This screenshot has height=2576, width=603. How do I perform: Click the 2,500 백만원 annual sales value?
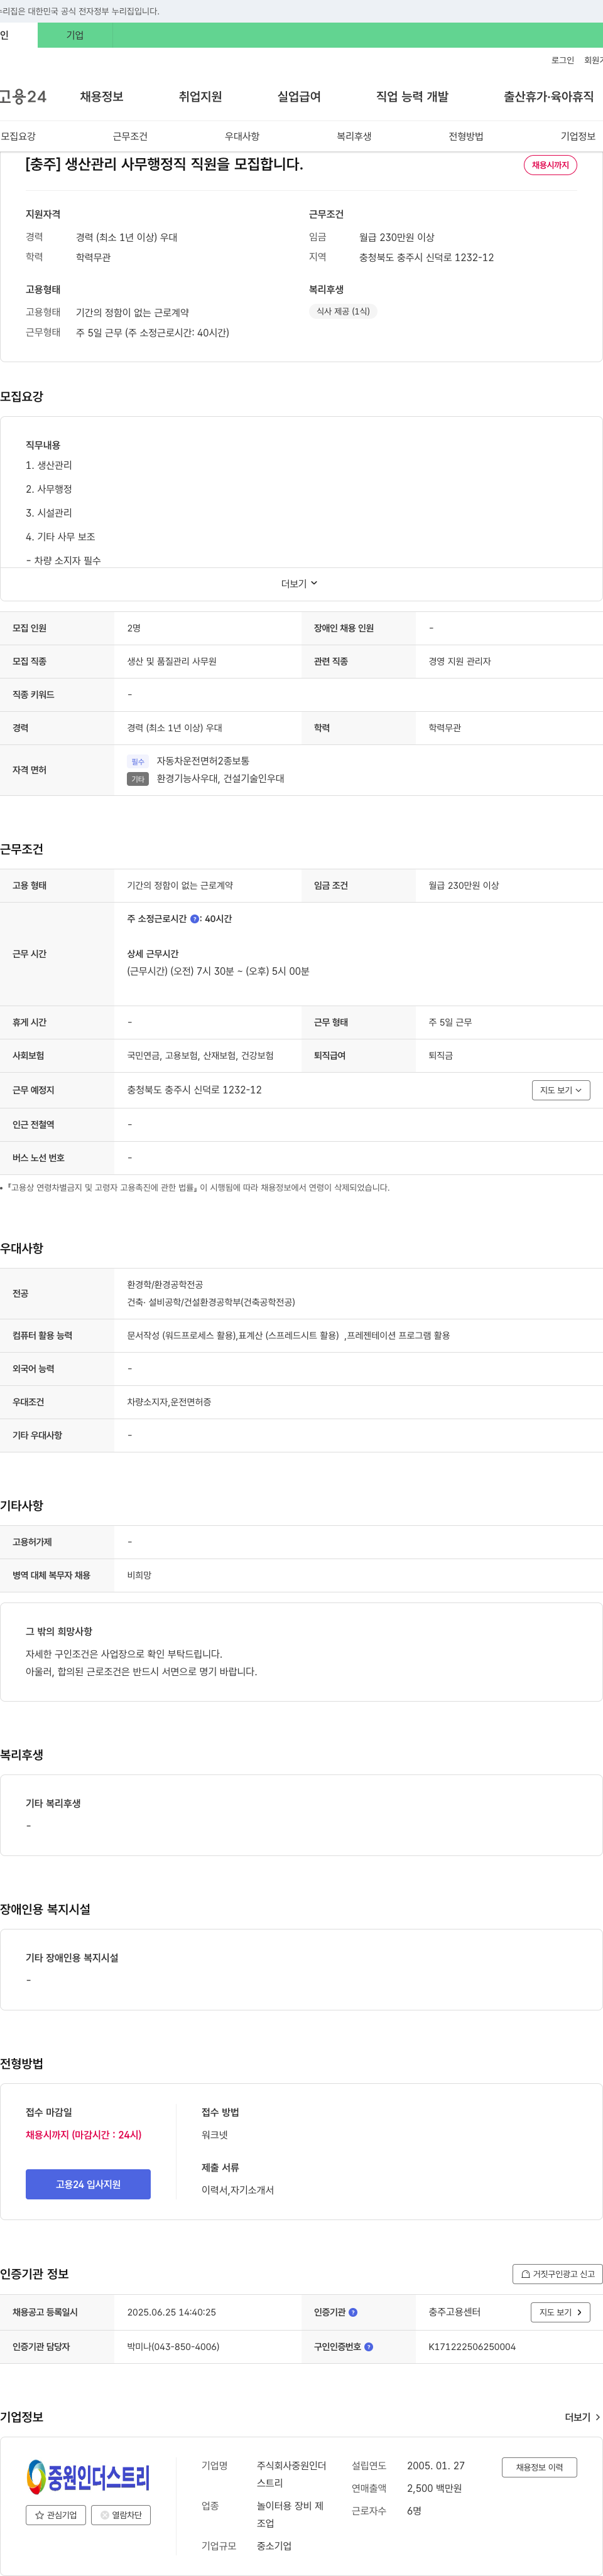434,2488
